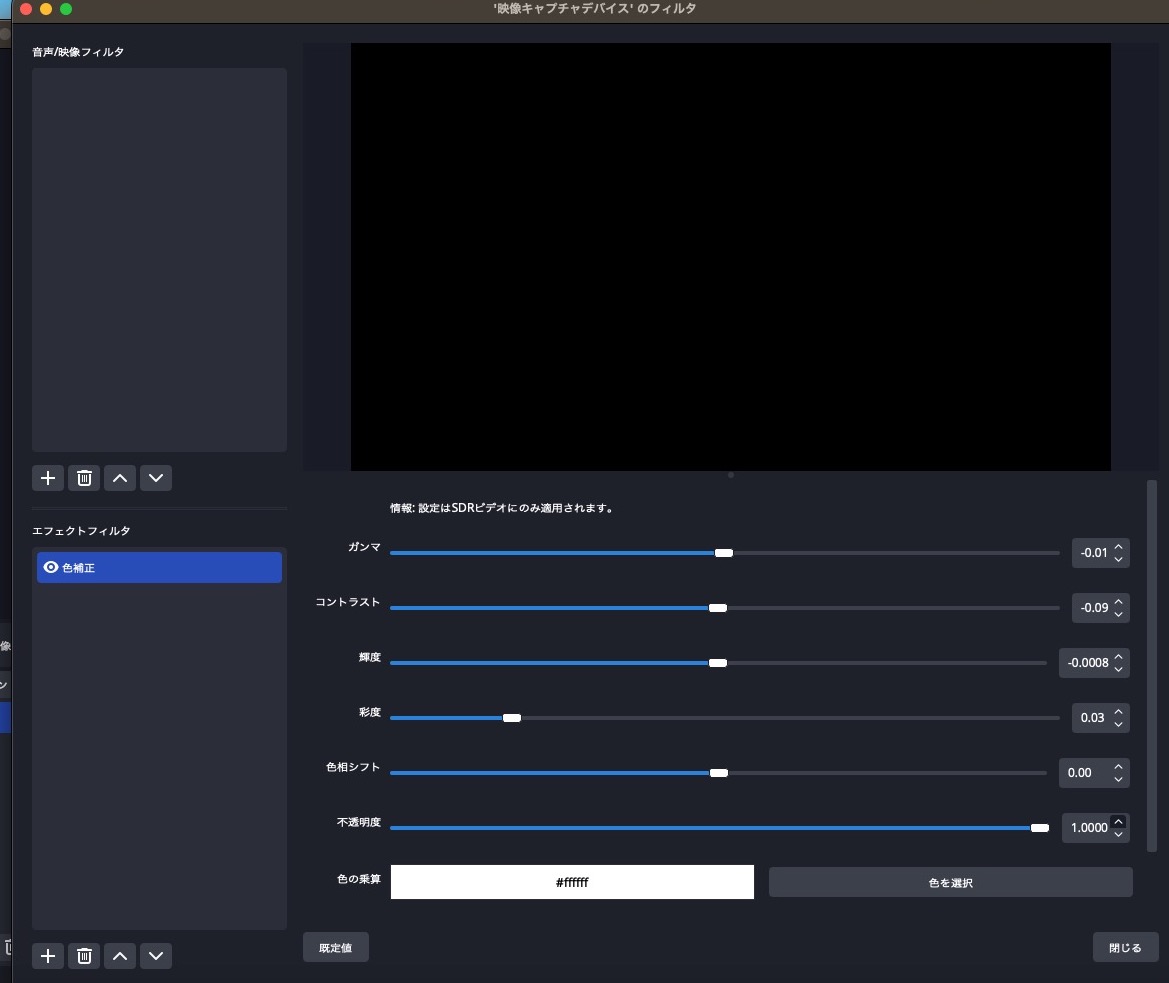This screenshot has height=983, width=1169.
Task: Remove effect filter using the trash icon
Action: 84,955
